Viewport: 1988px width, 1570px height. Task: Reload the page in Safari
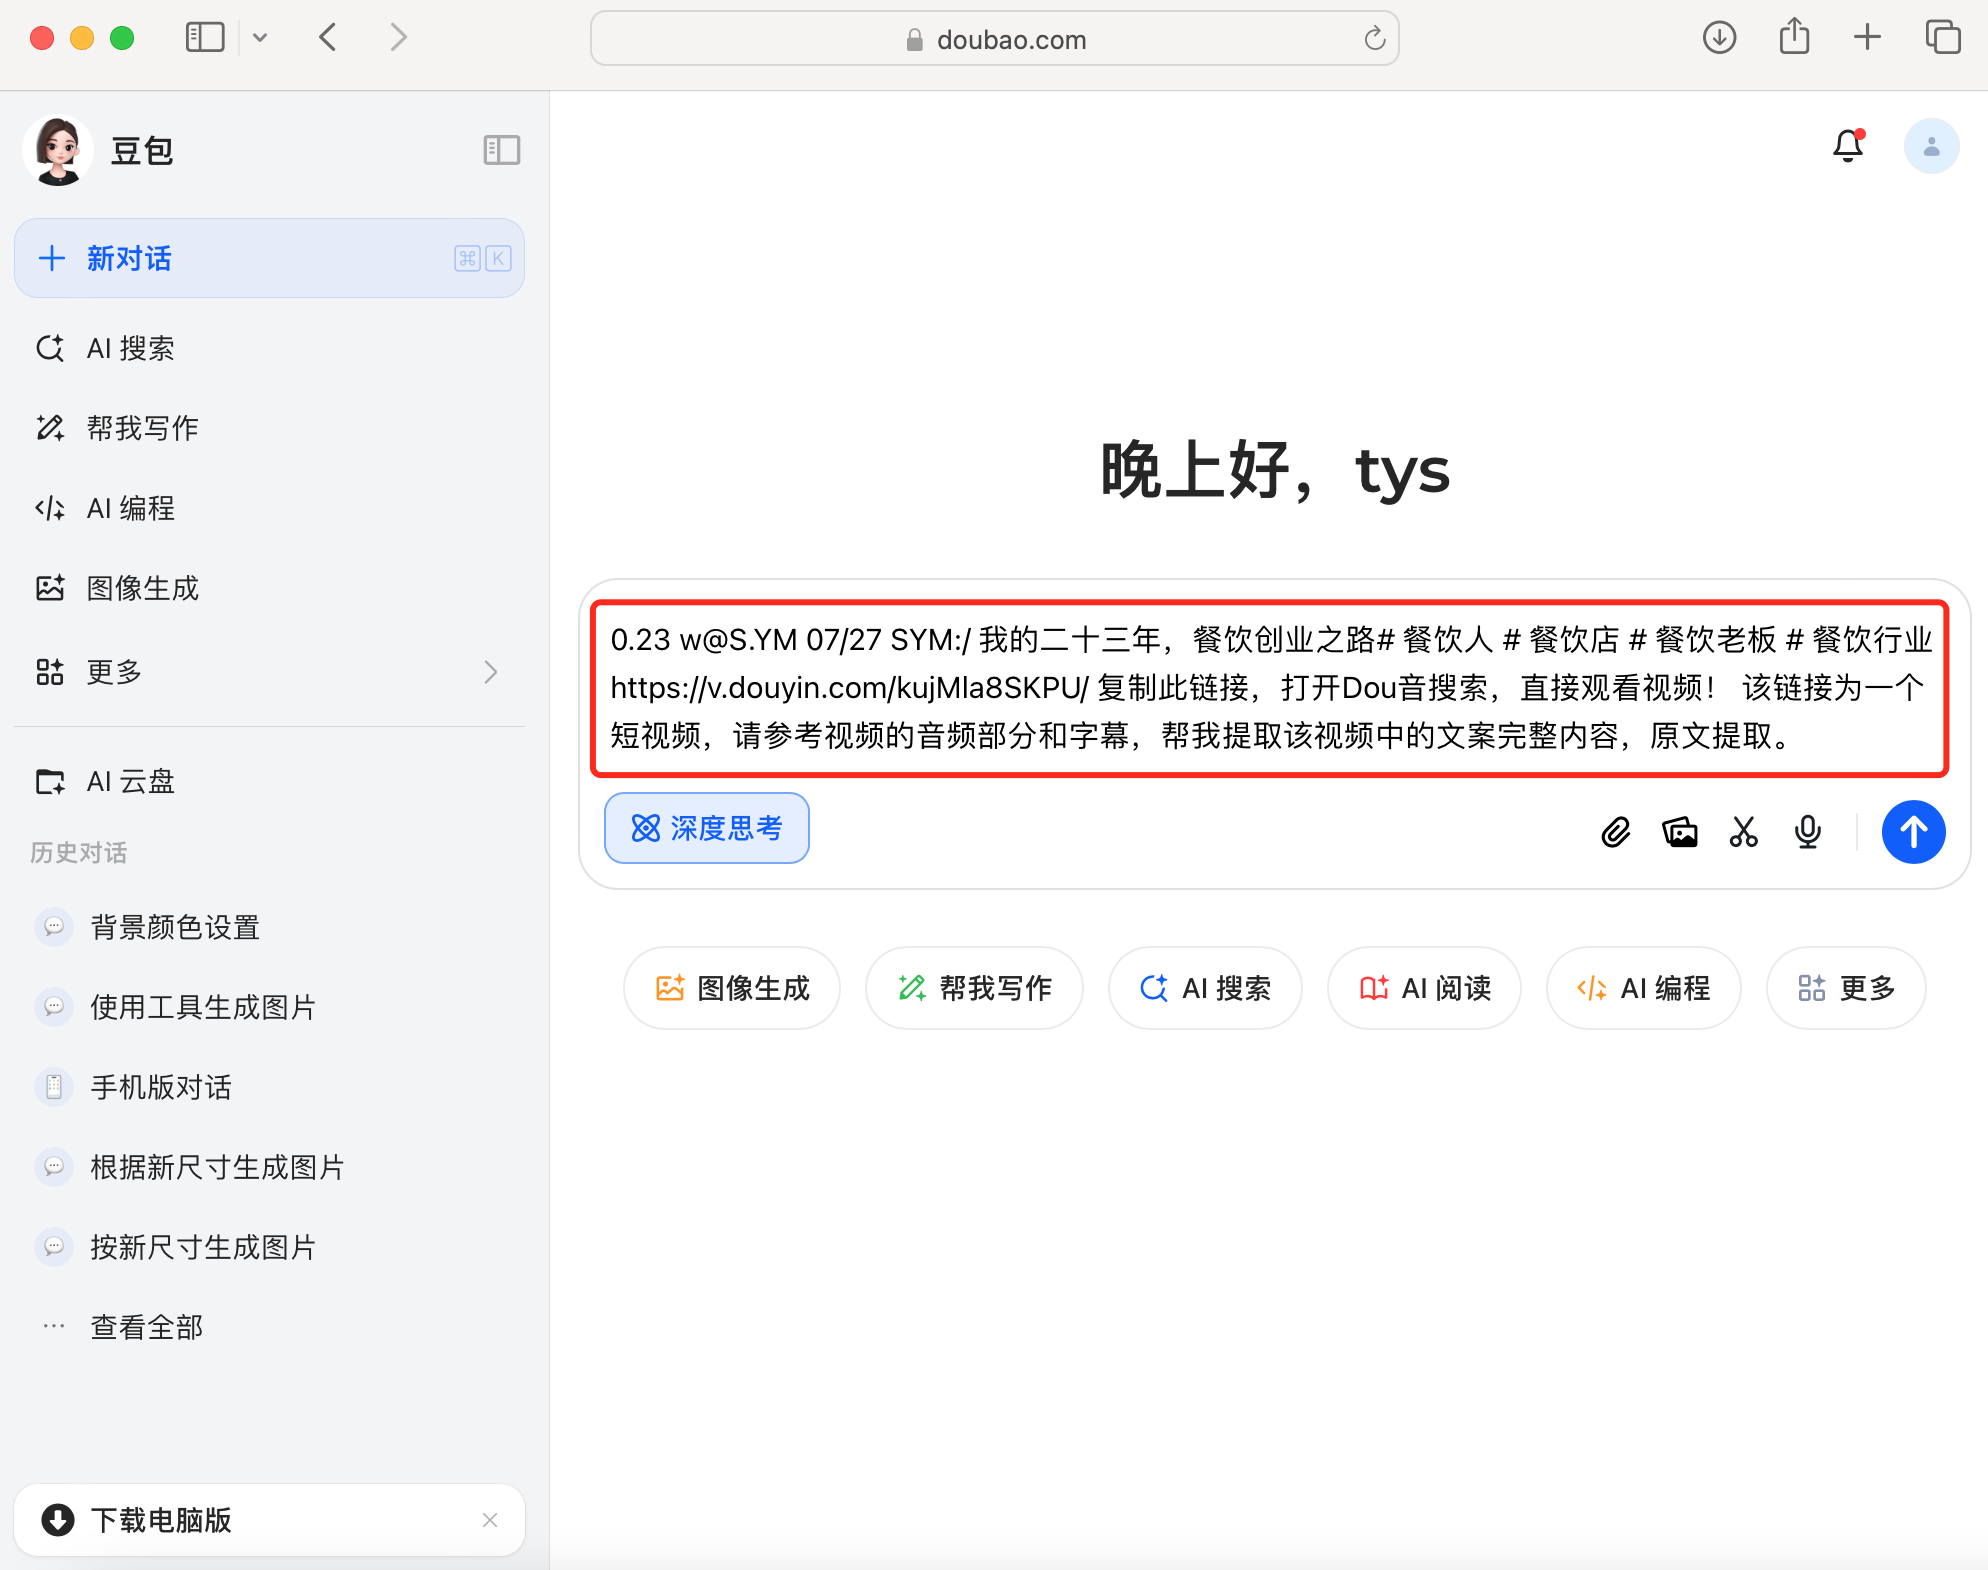pos(1374,39)
